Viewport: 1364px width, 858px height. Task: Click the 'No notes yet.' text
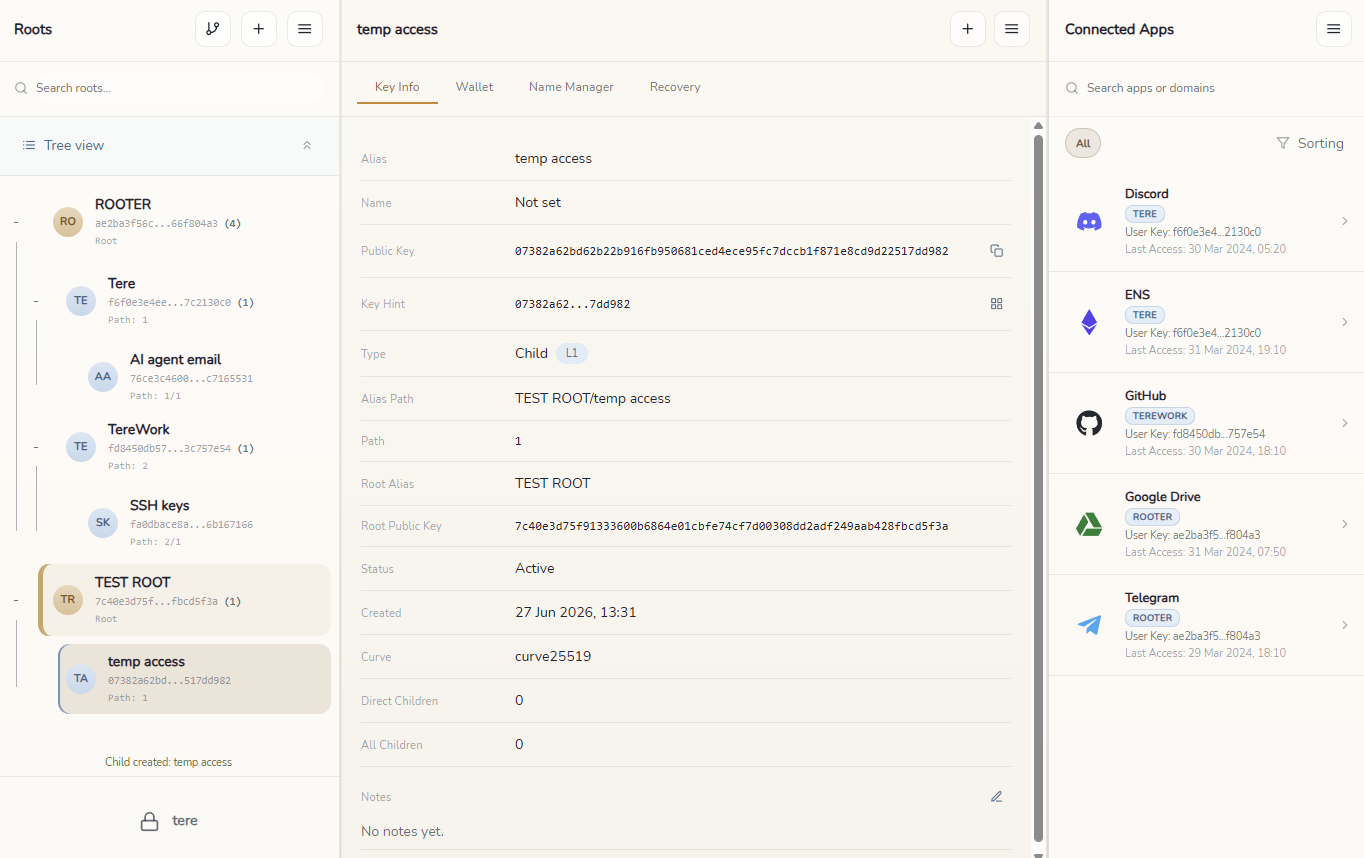pyautogui.click(x=402, y=832)
